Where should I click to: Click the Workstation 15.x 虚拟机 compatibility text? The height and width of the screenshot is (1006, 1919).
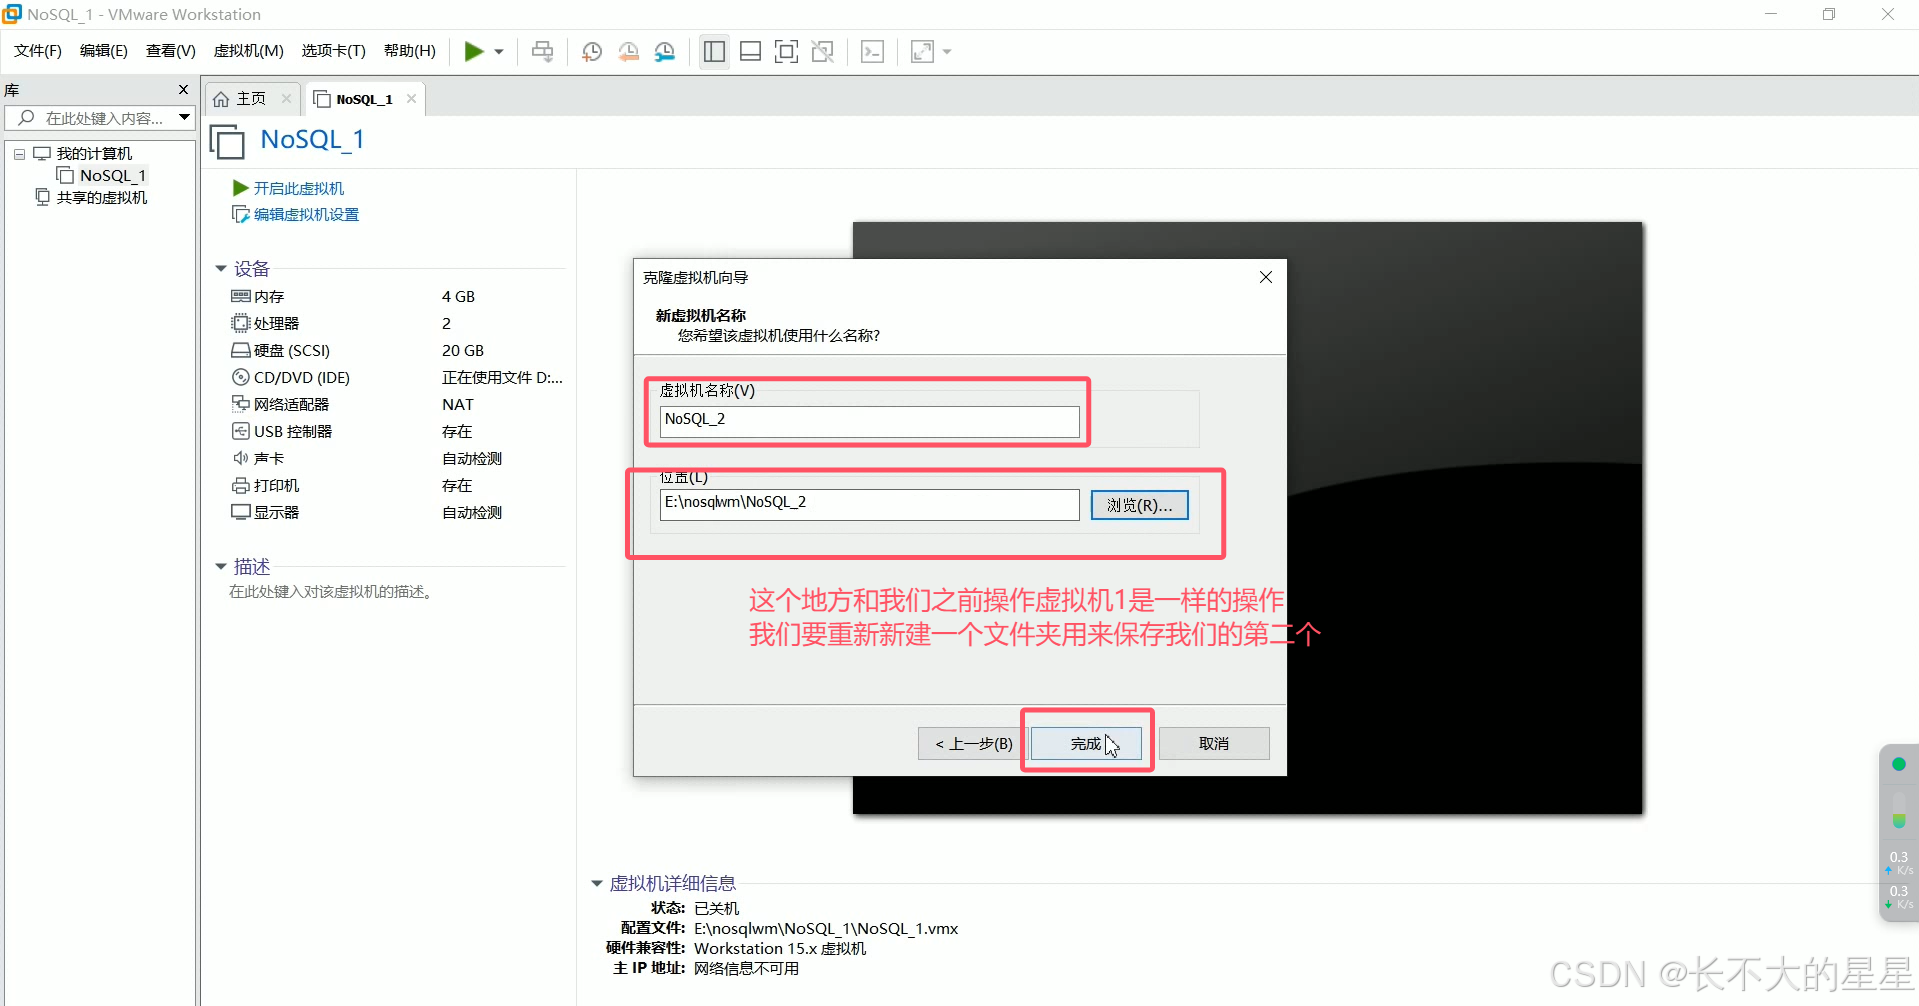[x=780, y=949]
